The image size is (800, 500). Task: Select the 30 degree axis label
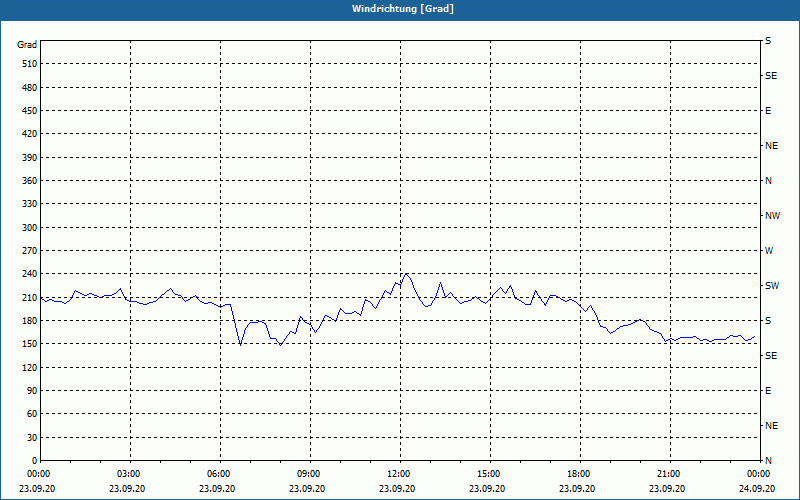coord(32,437)
